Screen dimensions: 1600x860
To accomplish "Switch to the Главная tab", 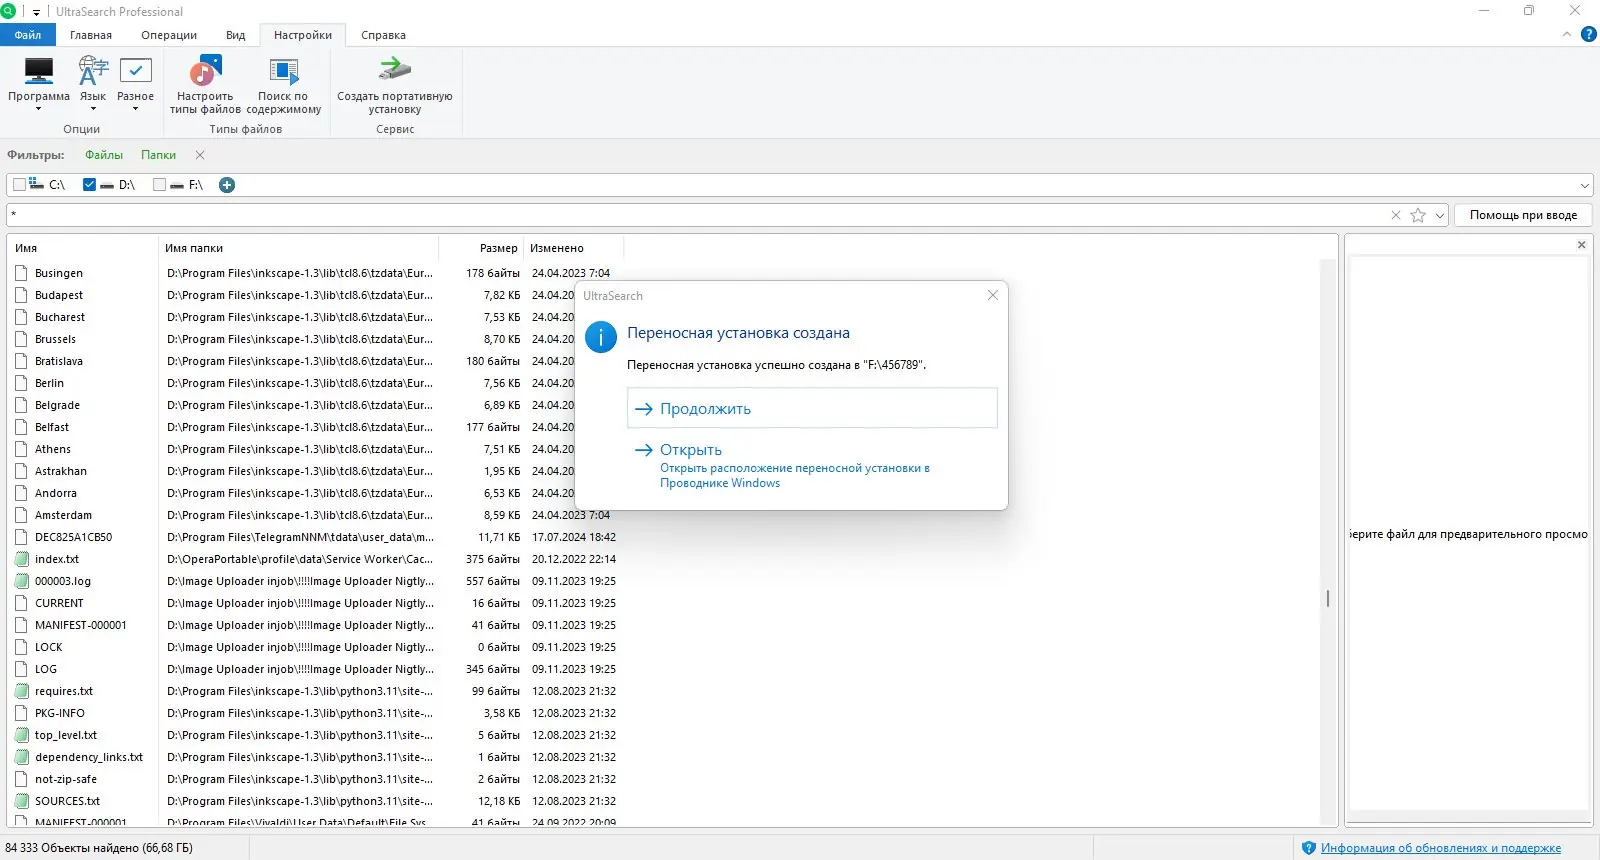I will [x=91, y=35].
